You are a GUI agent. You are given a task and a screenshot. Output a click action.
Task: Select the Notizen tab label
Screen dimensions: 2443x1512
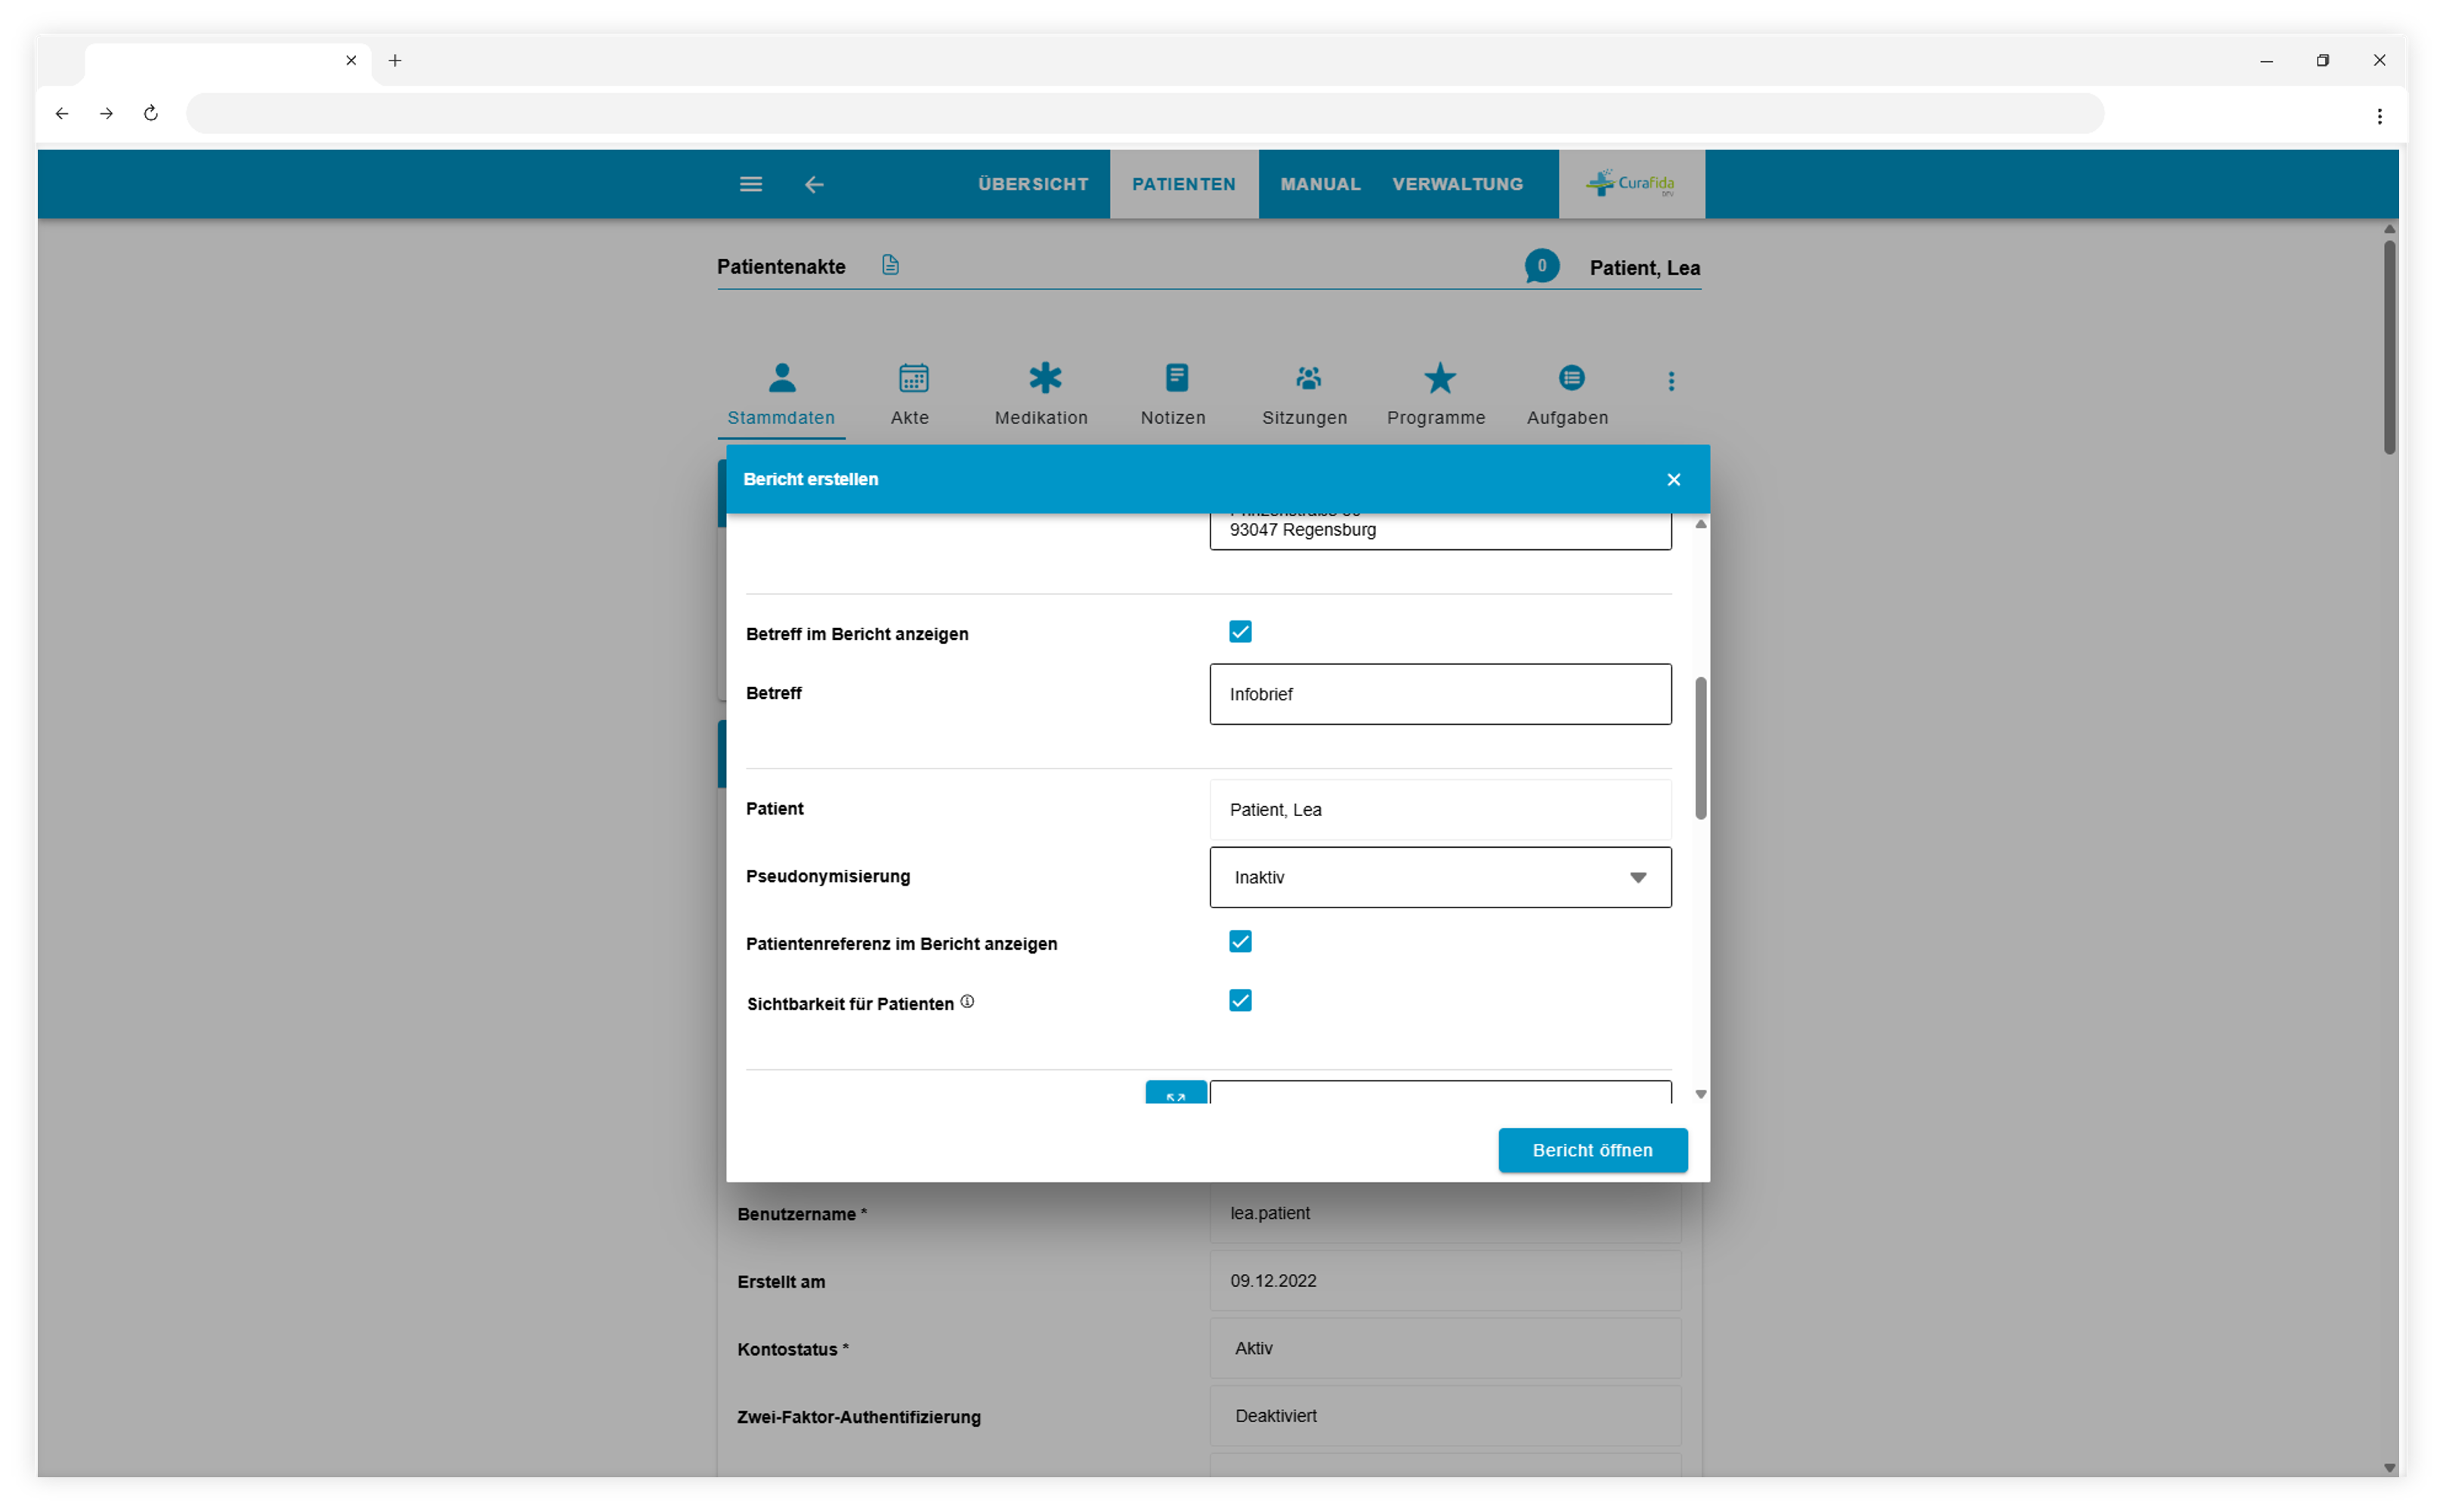[x=1173, y=418]
